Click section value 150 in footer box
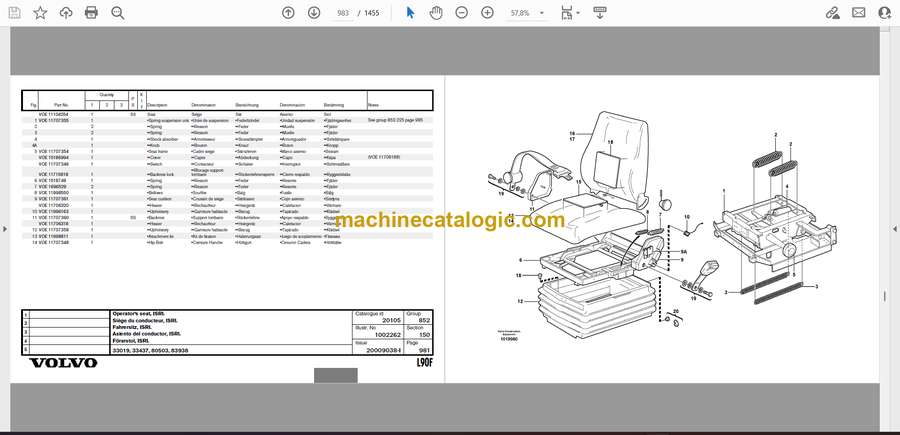The height and width of the screenshot is (435, 900). (x=425, y=335)
